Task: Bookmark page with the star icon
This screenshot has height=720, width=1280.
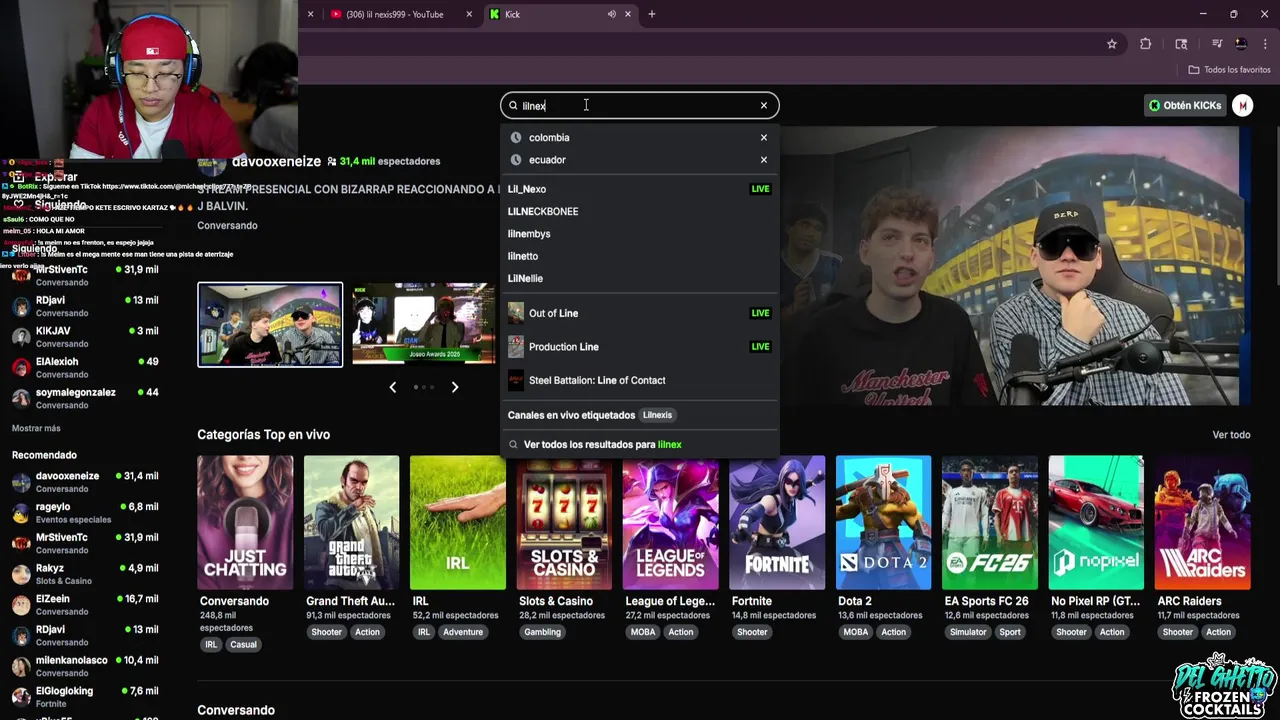Action: [1111, 44]
